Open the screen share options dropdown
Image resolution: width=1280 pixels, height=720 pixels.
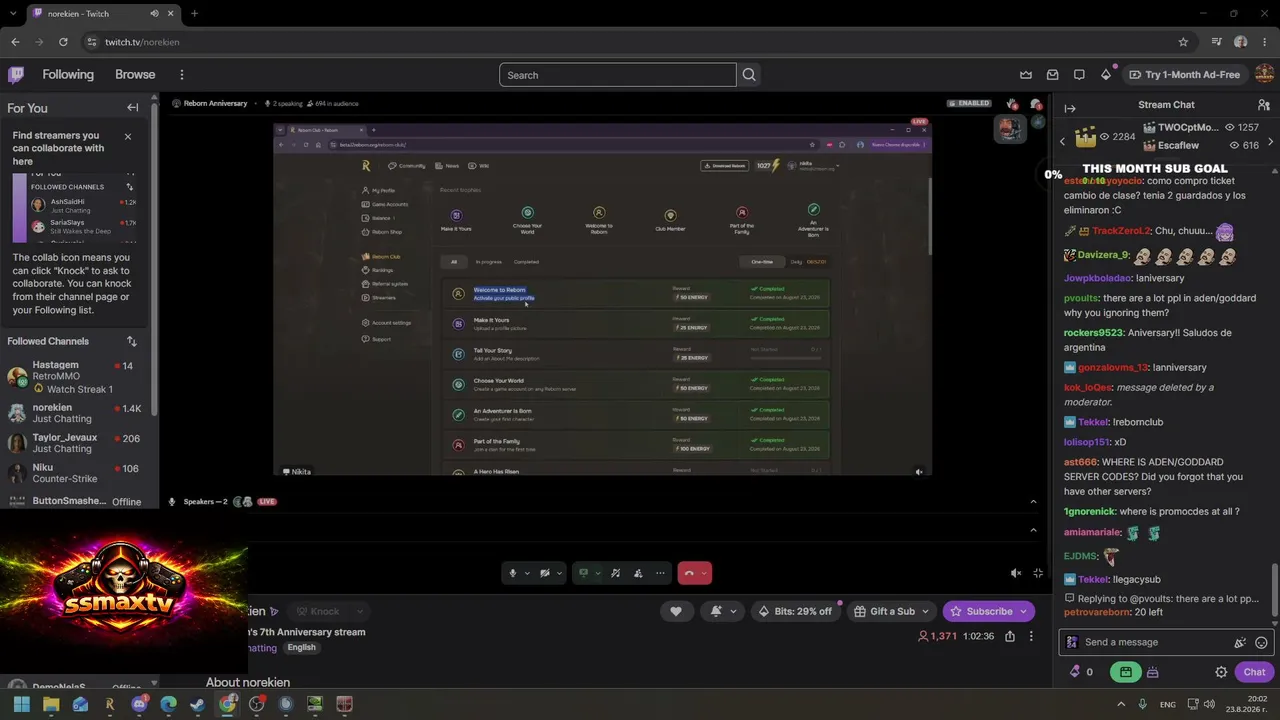pyautogui.click(x=598, y=573)
